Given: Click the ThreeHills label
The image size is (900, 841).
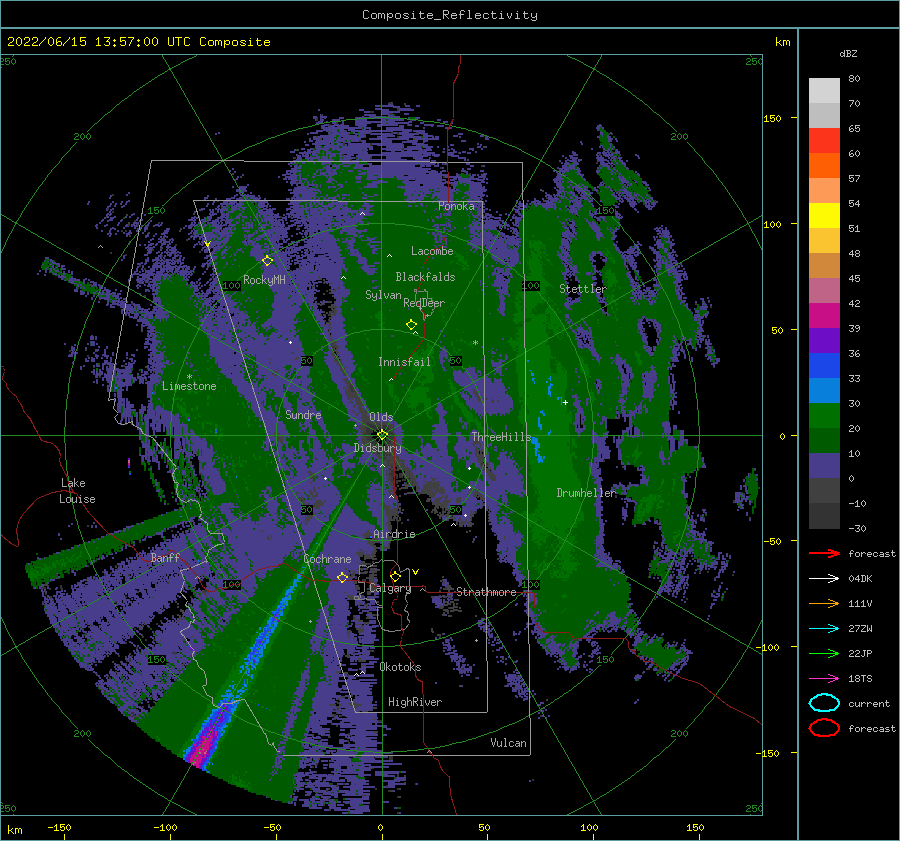Looking at the screenshot, I should pos(502,437).
